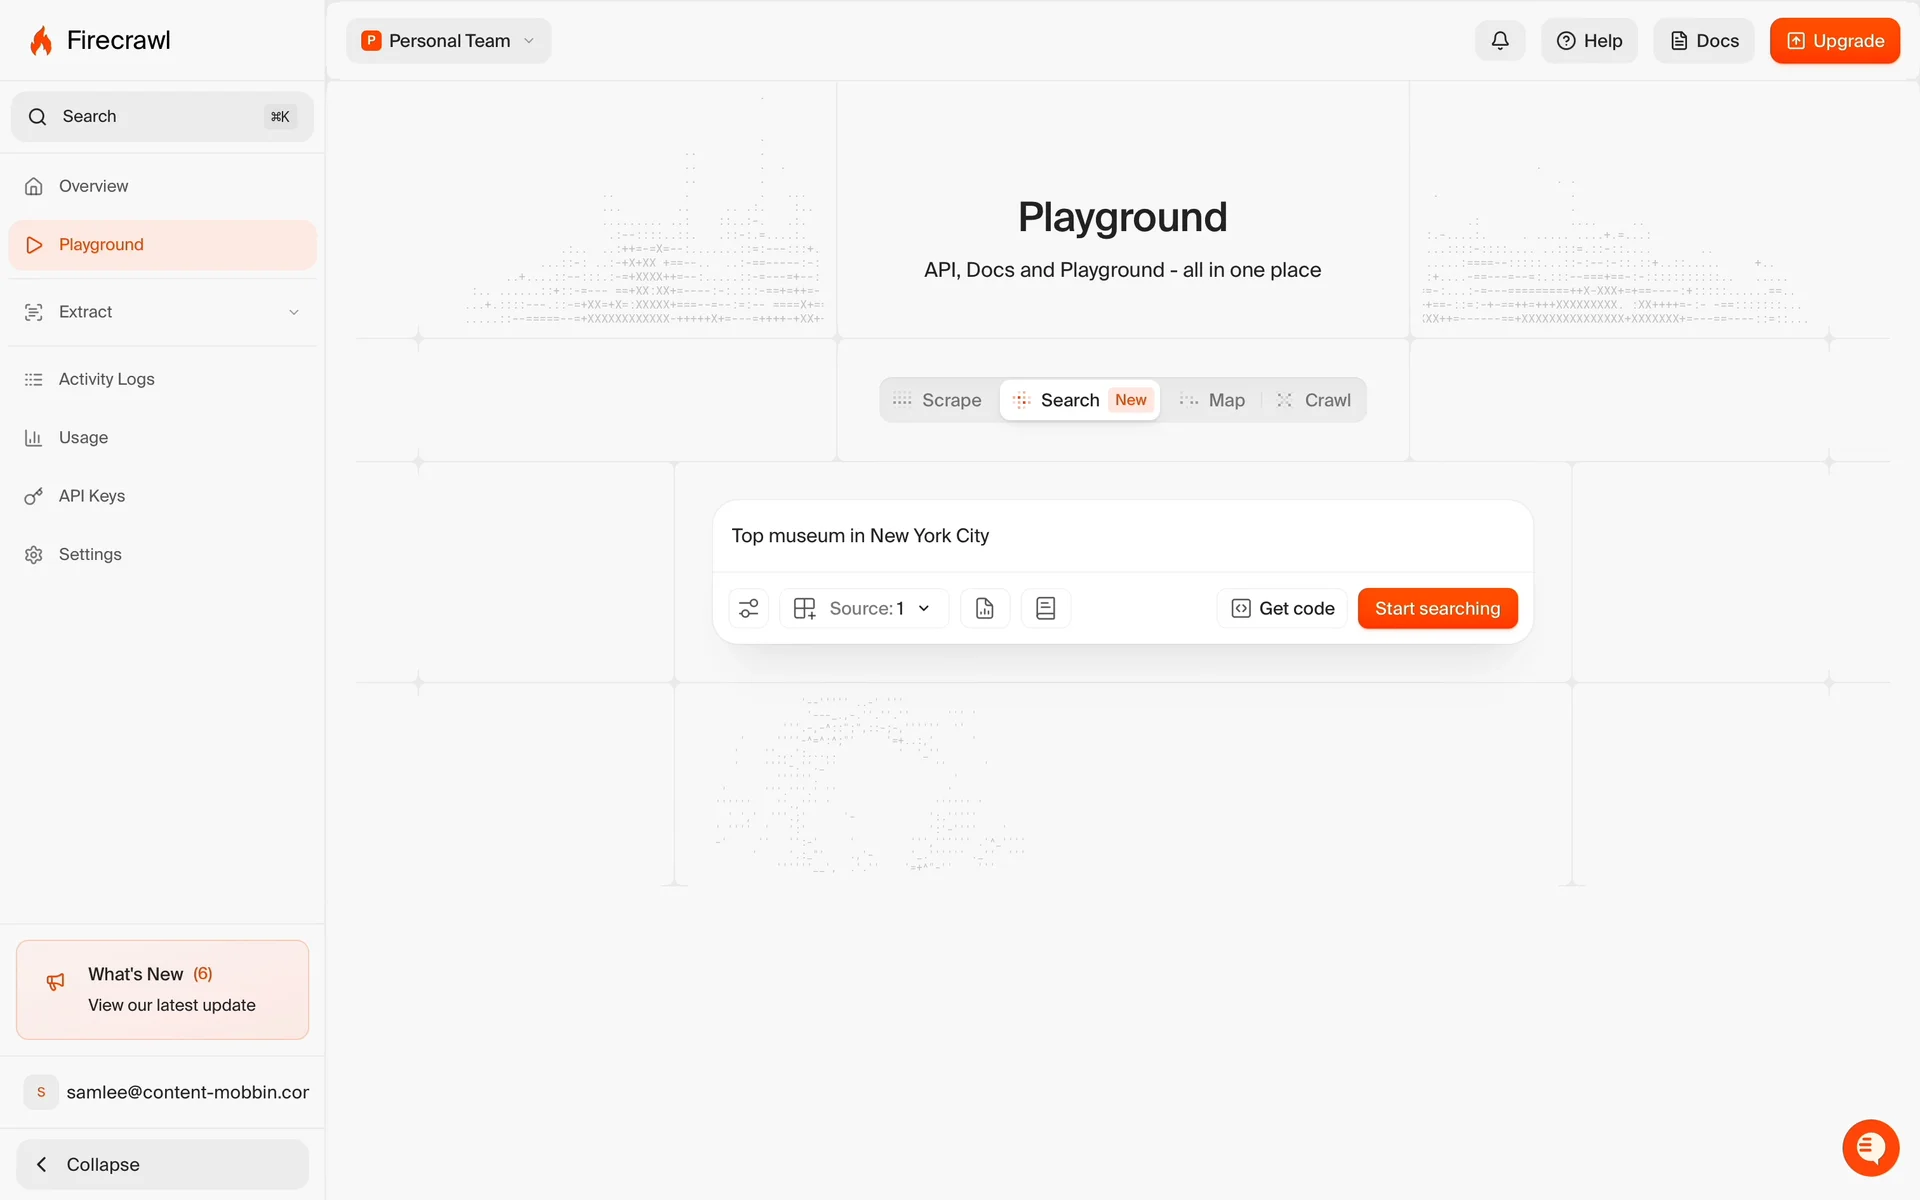
Task: Open Settings from the sidebar
Action: pos(89,554)
